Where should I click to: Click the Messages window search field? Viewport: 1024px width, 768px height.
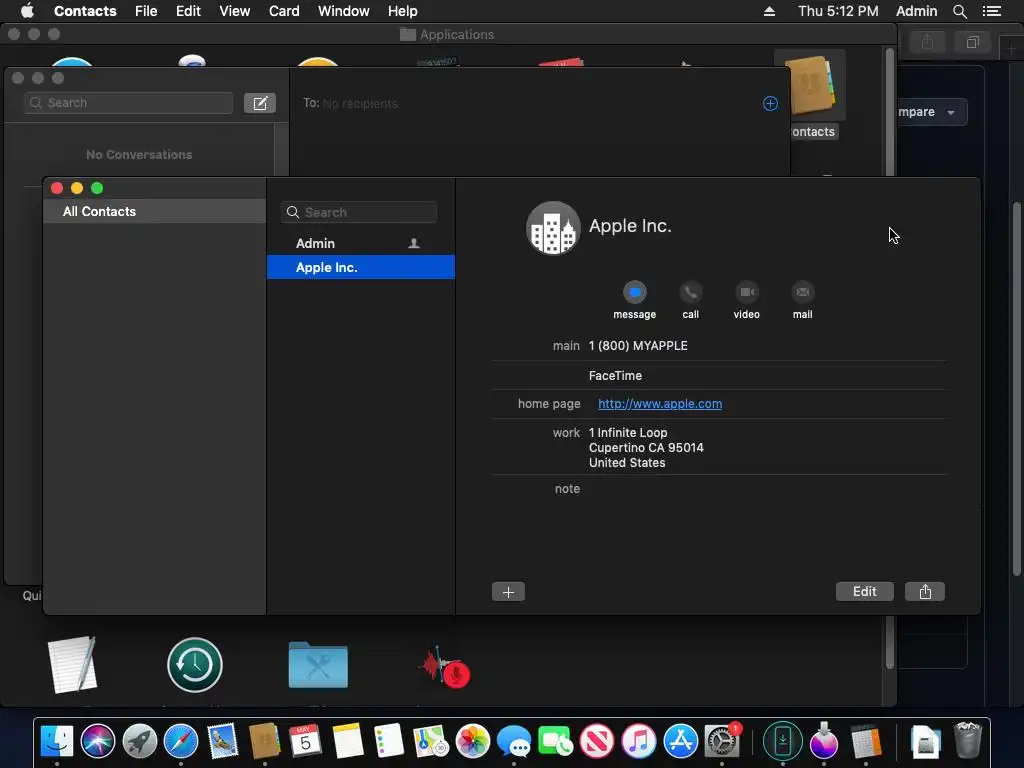[x=129, y=103]
